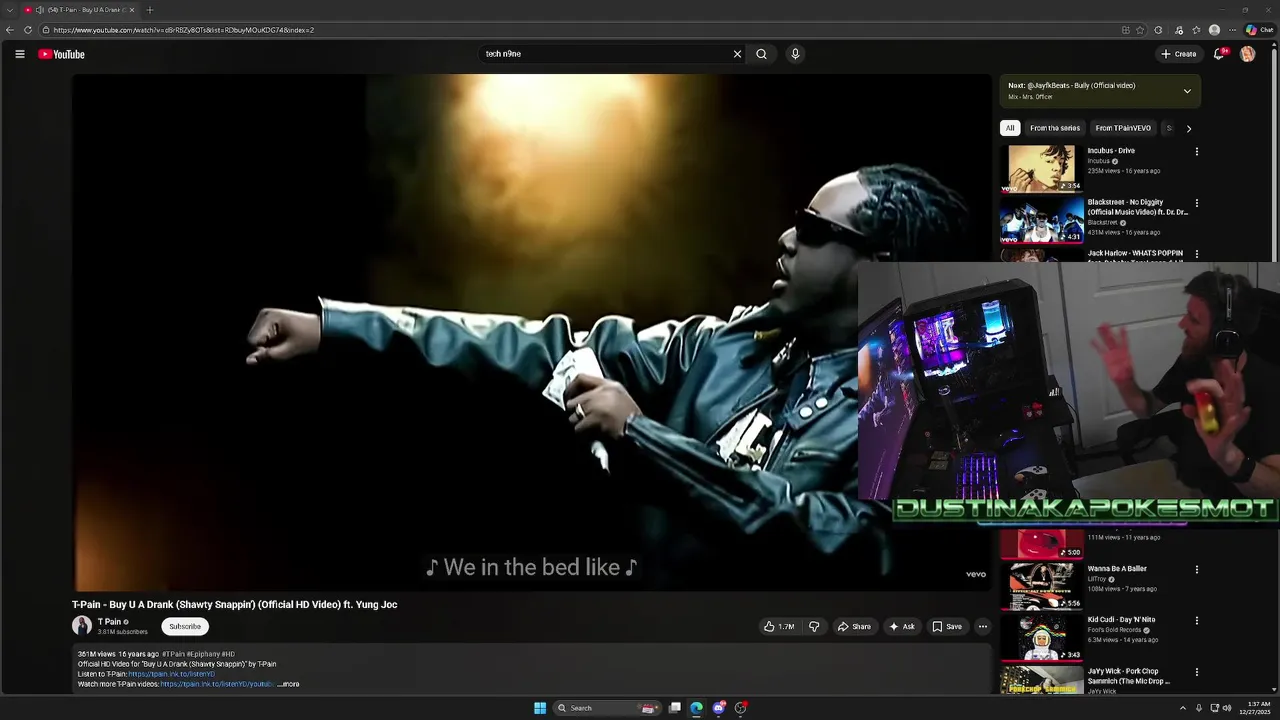Start voice search with the microphone
This screenshot has height=720, width=1280.
[795, 54]
